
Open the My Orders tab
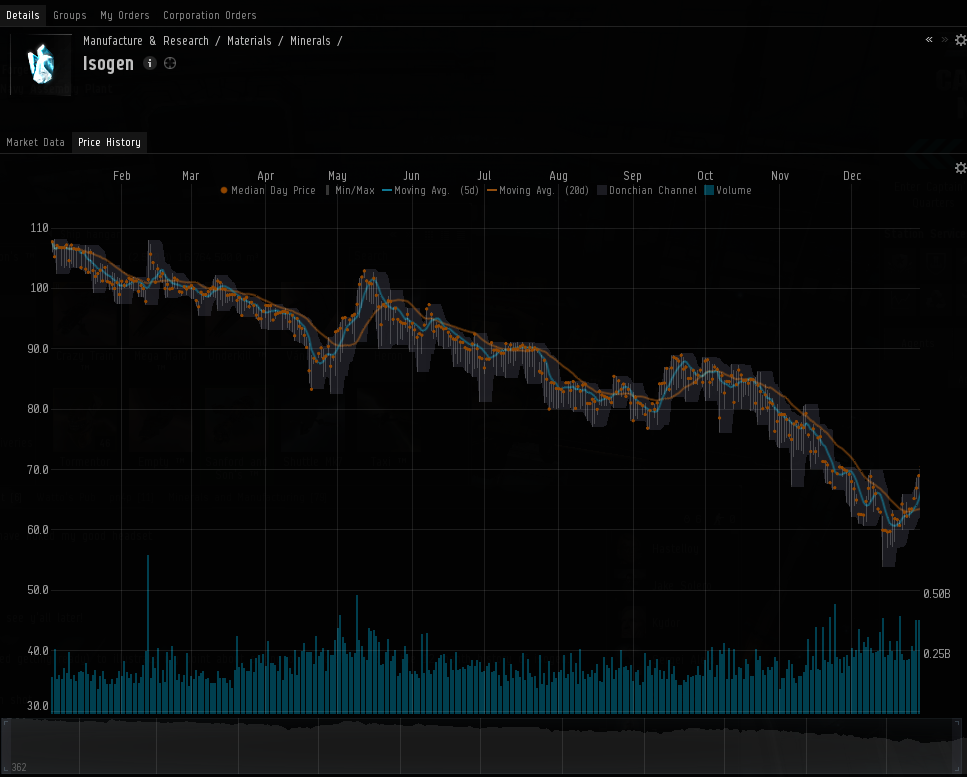click(125, 15)
